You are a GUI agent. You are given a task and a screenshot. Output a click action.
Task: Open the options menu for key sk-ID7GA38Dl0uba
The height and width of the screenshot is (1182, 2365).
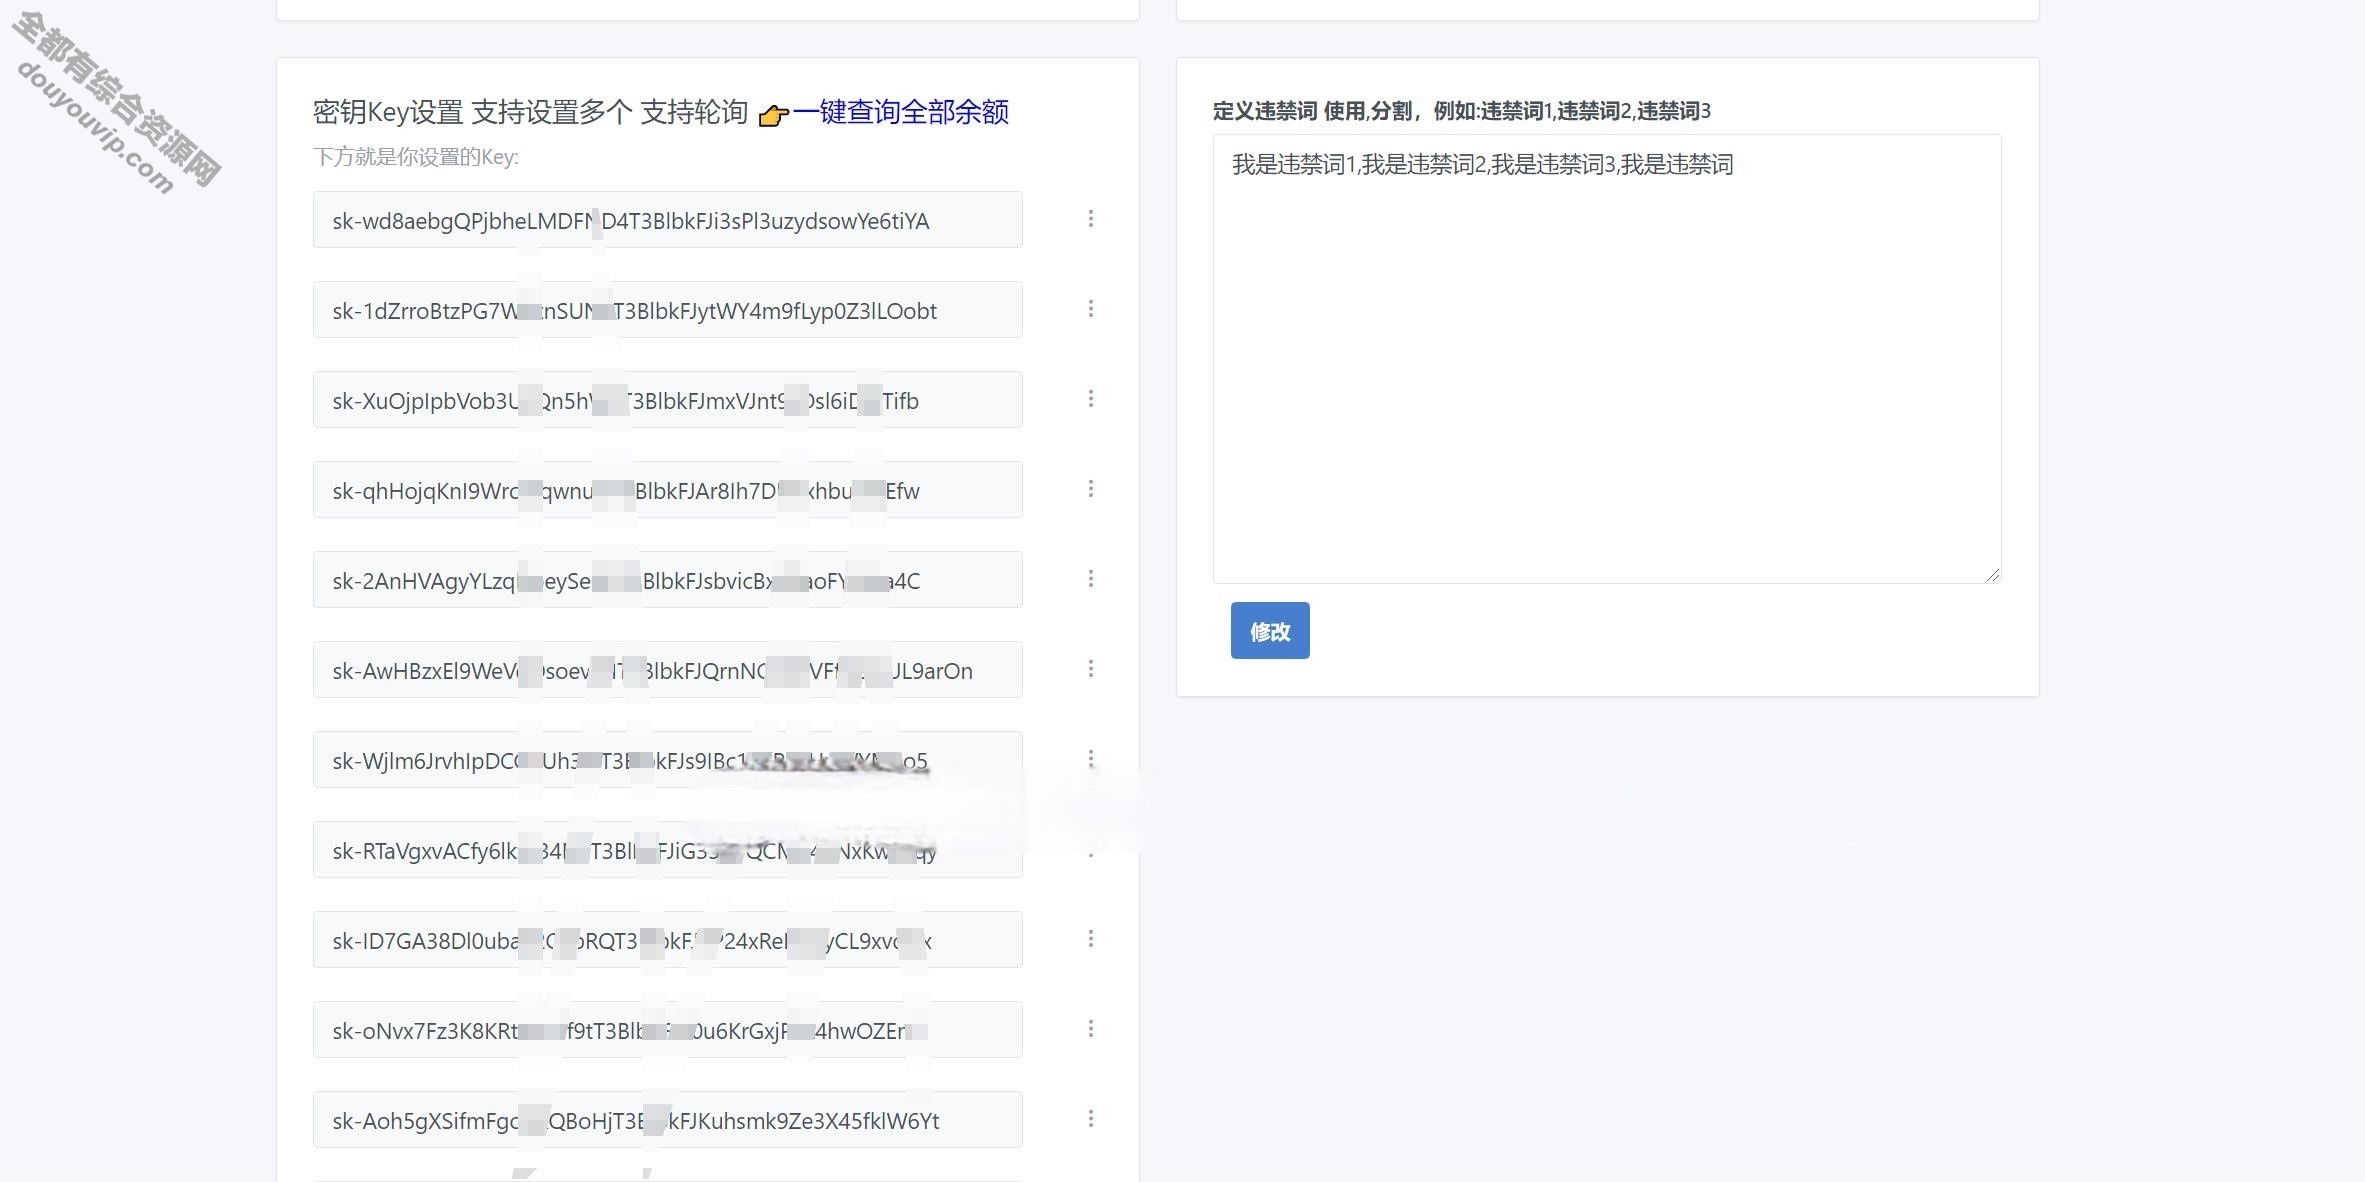tap(1090, 939)
